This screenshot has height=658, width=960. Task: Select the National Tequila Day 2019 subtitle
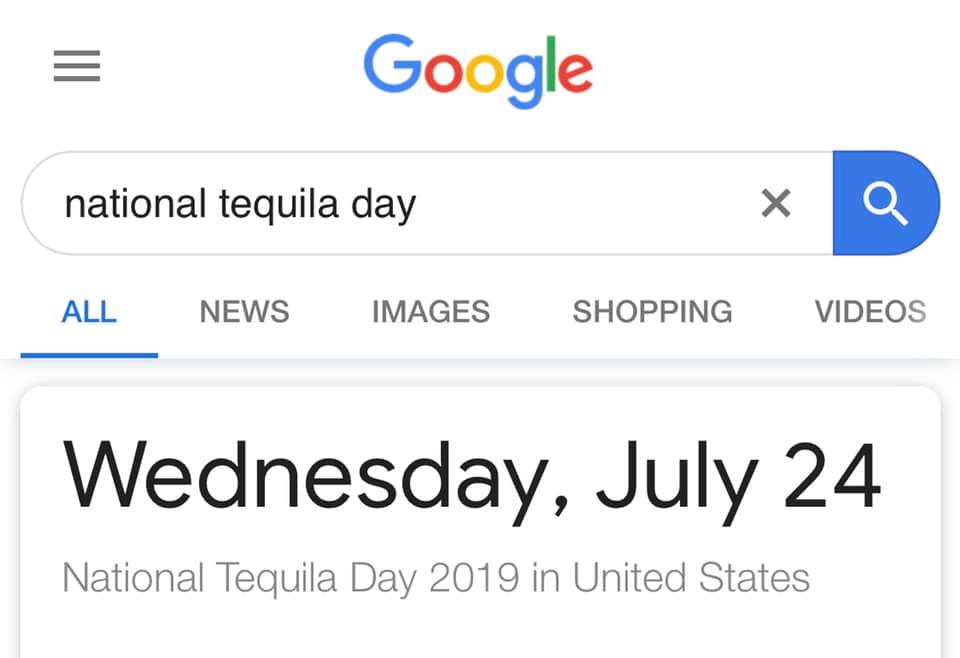[436, 577]
